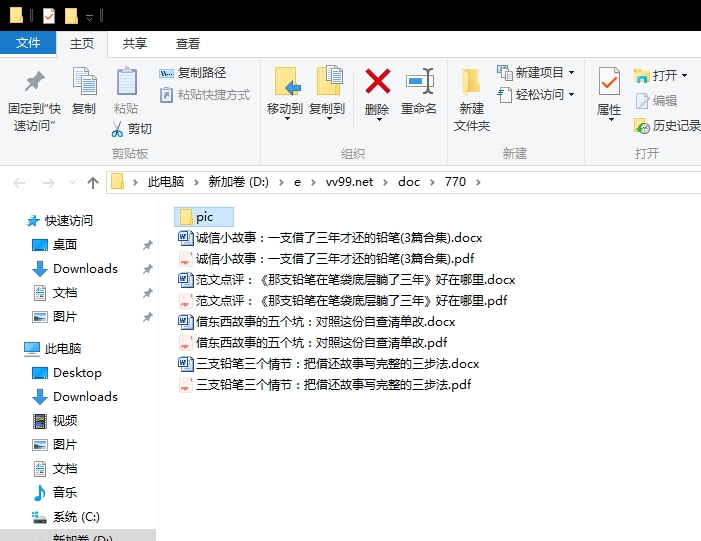Click the Copy to (复制到) icon

pos(328,81)
